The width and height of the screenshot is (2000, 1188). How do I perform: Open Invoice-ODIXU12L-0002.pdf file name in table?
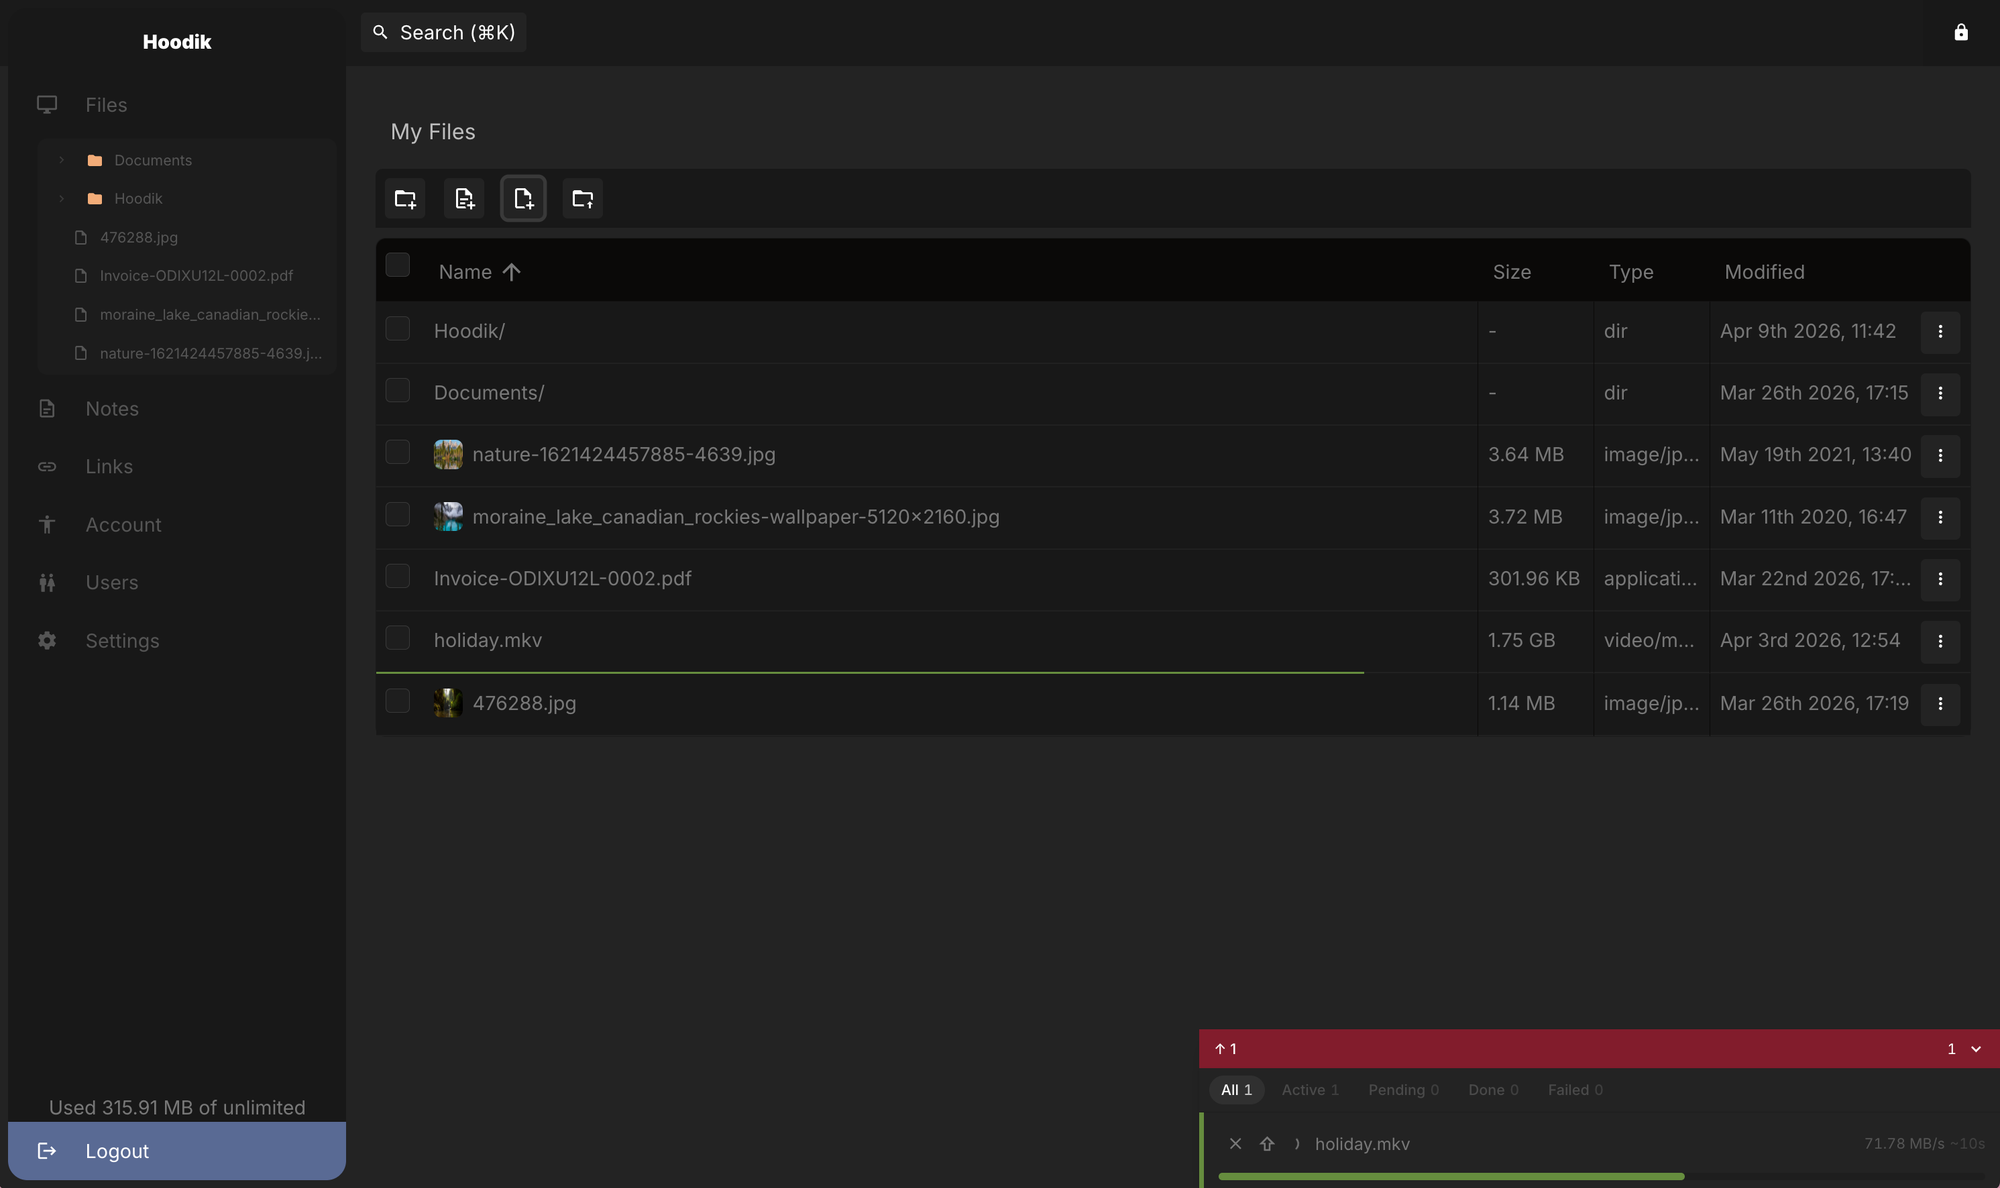coord(562,579)
